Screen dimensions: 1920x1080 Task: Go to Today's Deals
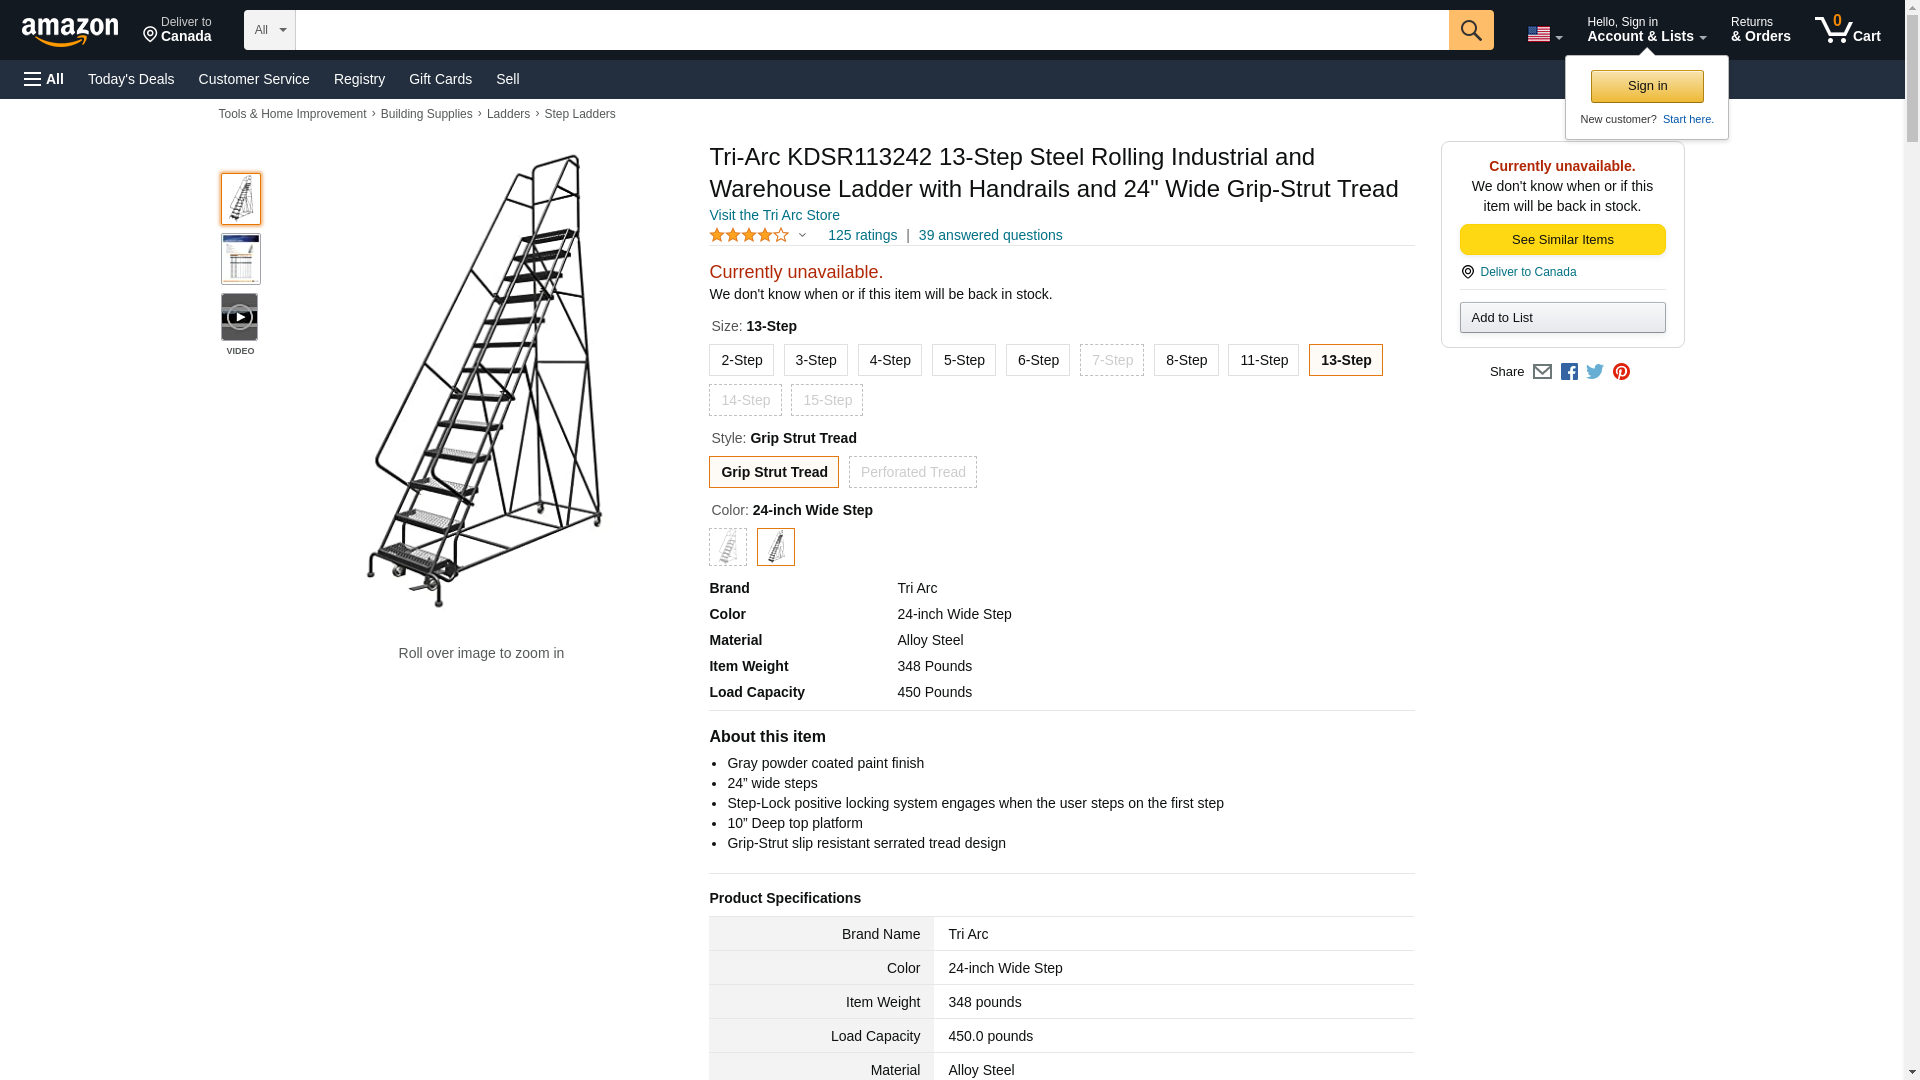tap(131, 79)
